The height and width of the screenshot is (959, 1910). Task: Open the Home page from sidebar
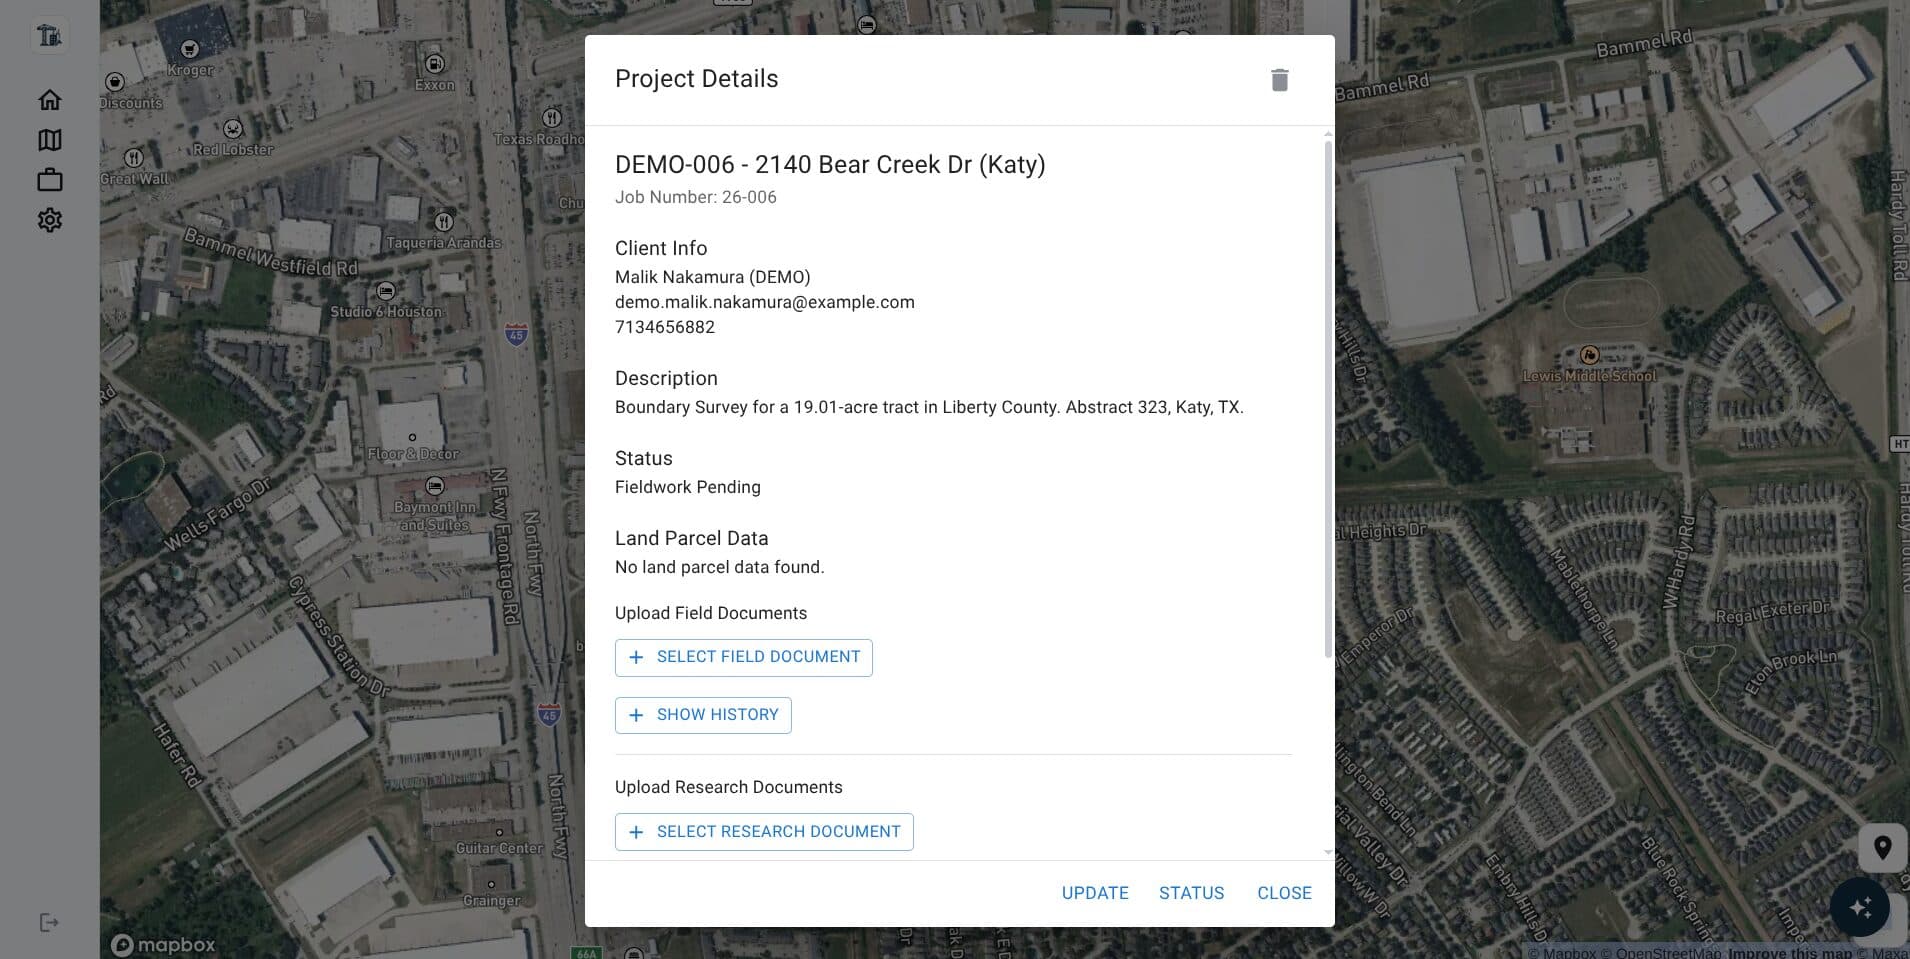49,100
